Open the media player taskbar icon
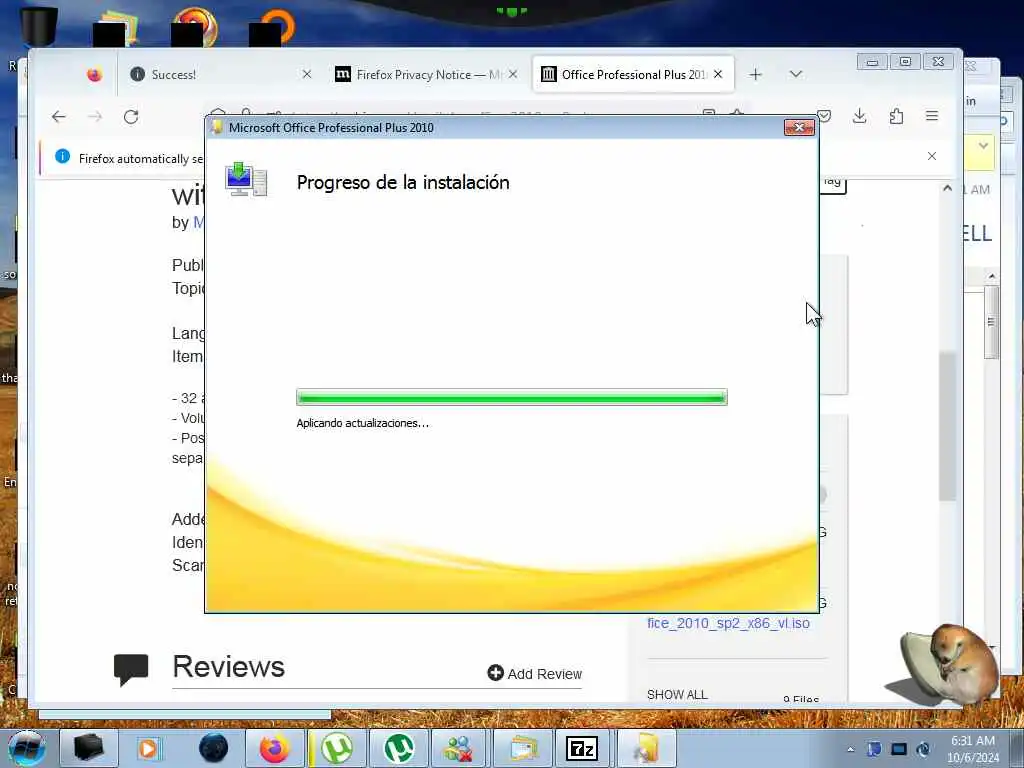1024x768 pixels. (148, 748)
